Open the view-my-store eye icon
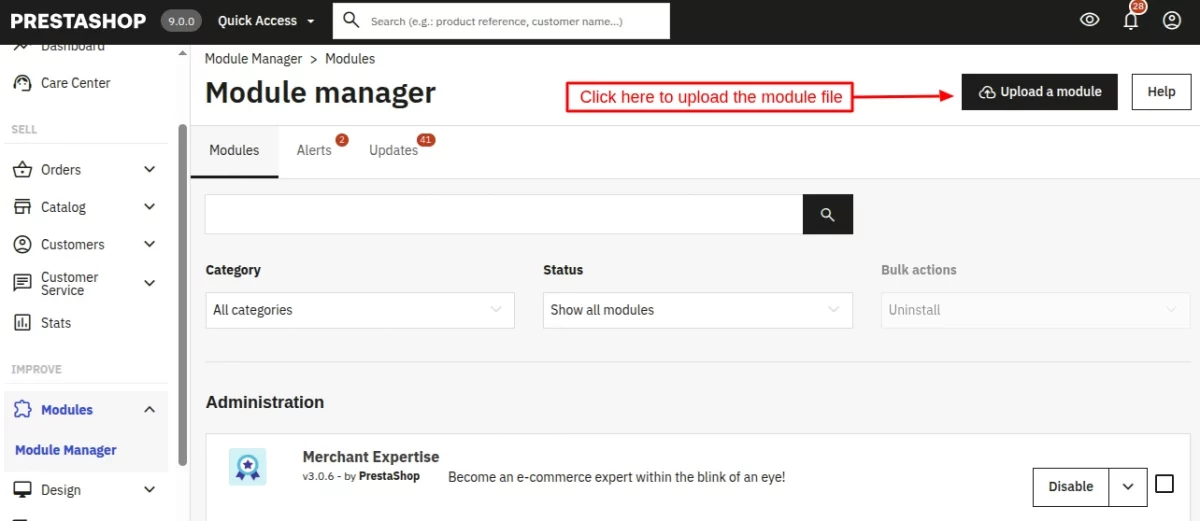 pos(1090,20)
